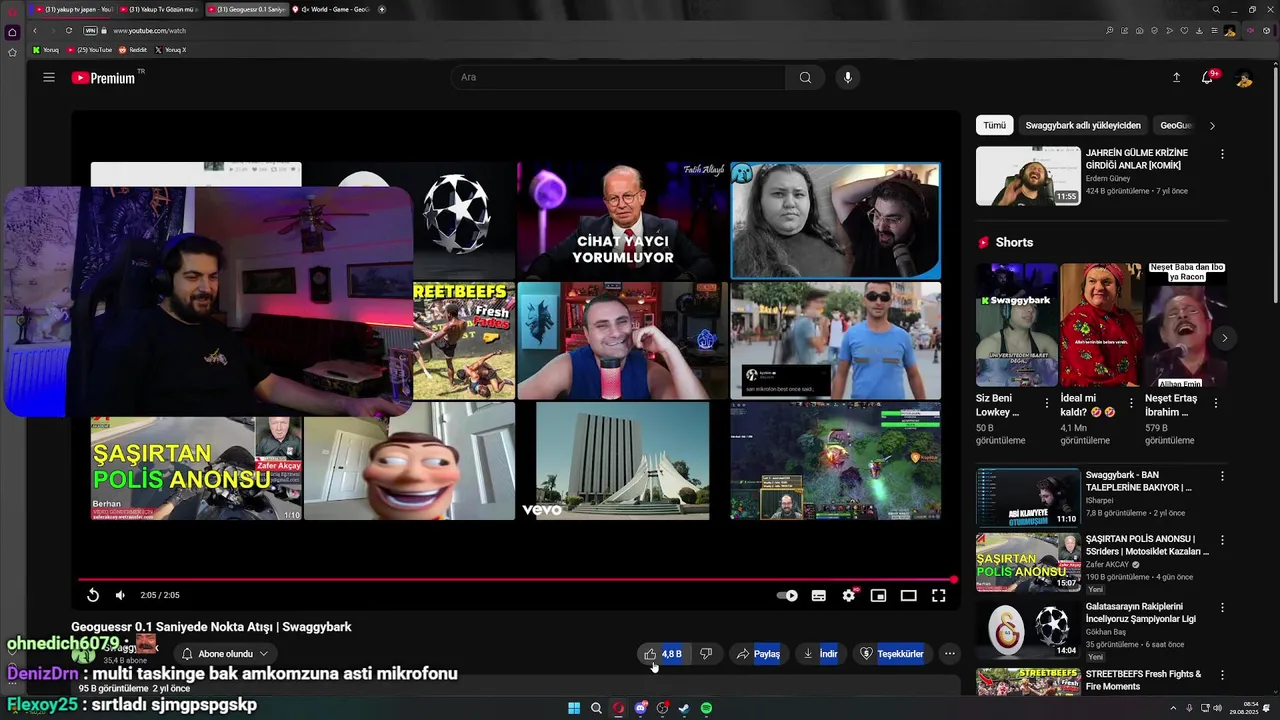
Task: Toggle subtitles/closed captions
Action: click(819, 595)
